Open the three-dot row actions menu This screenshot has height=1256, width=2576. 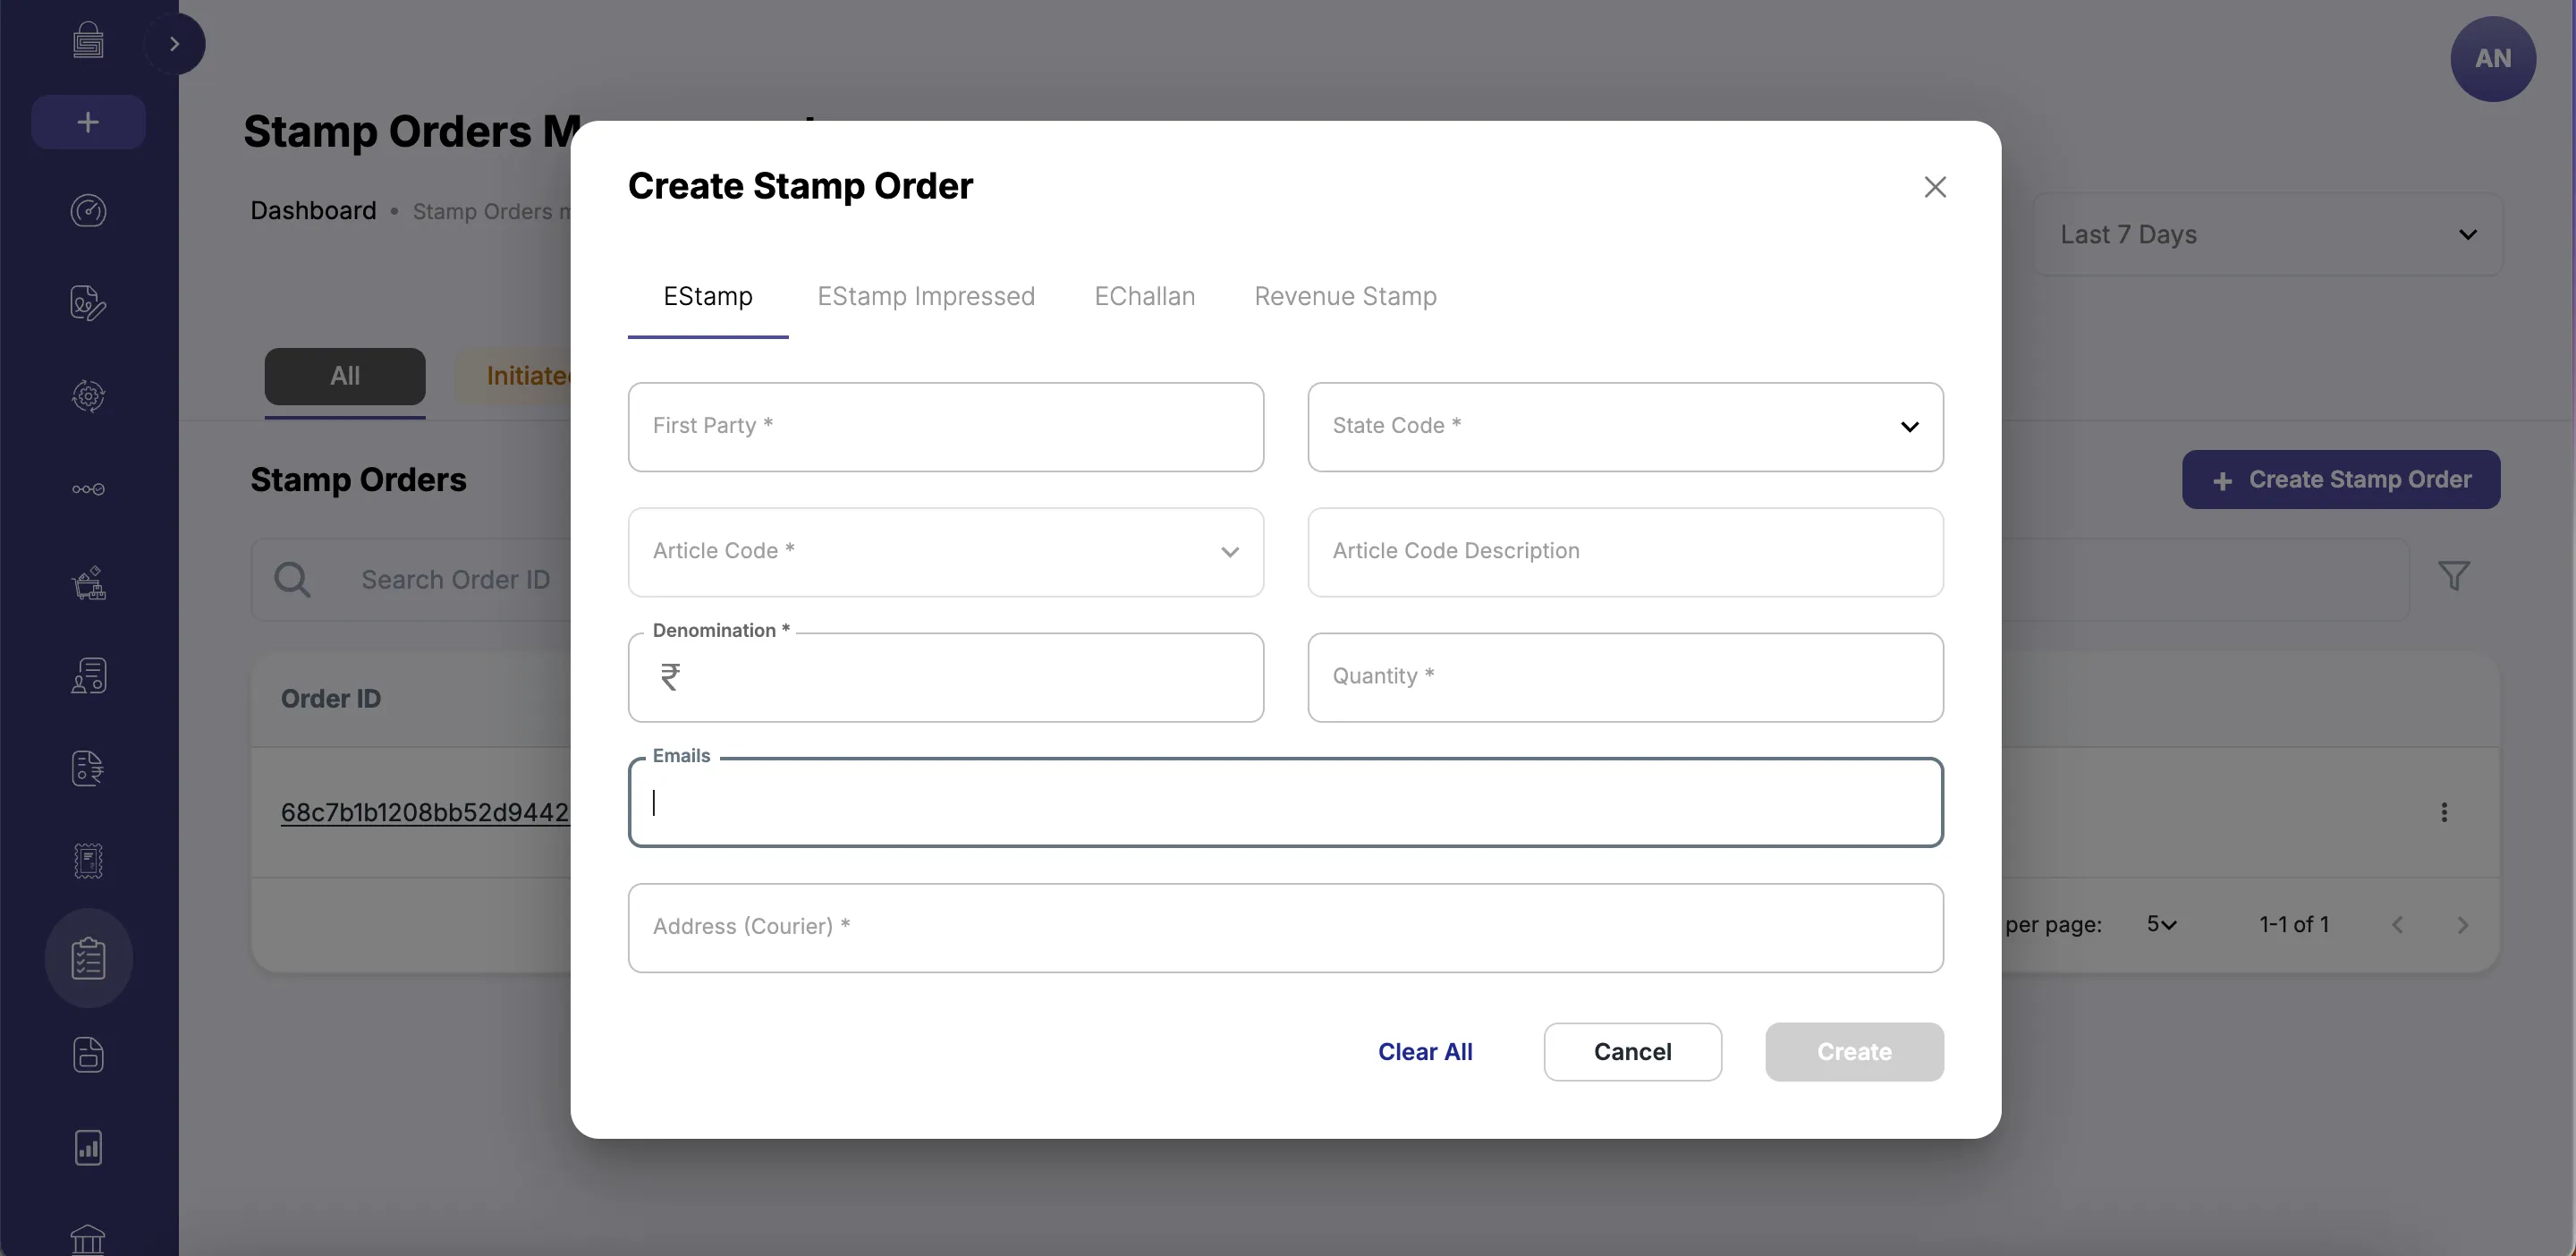[2444, 812]
